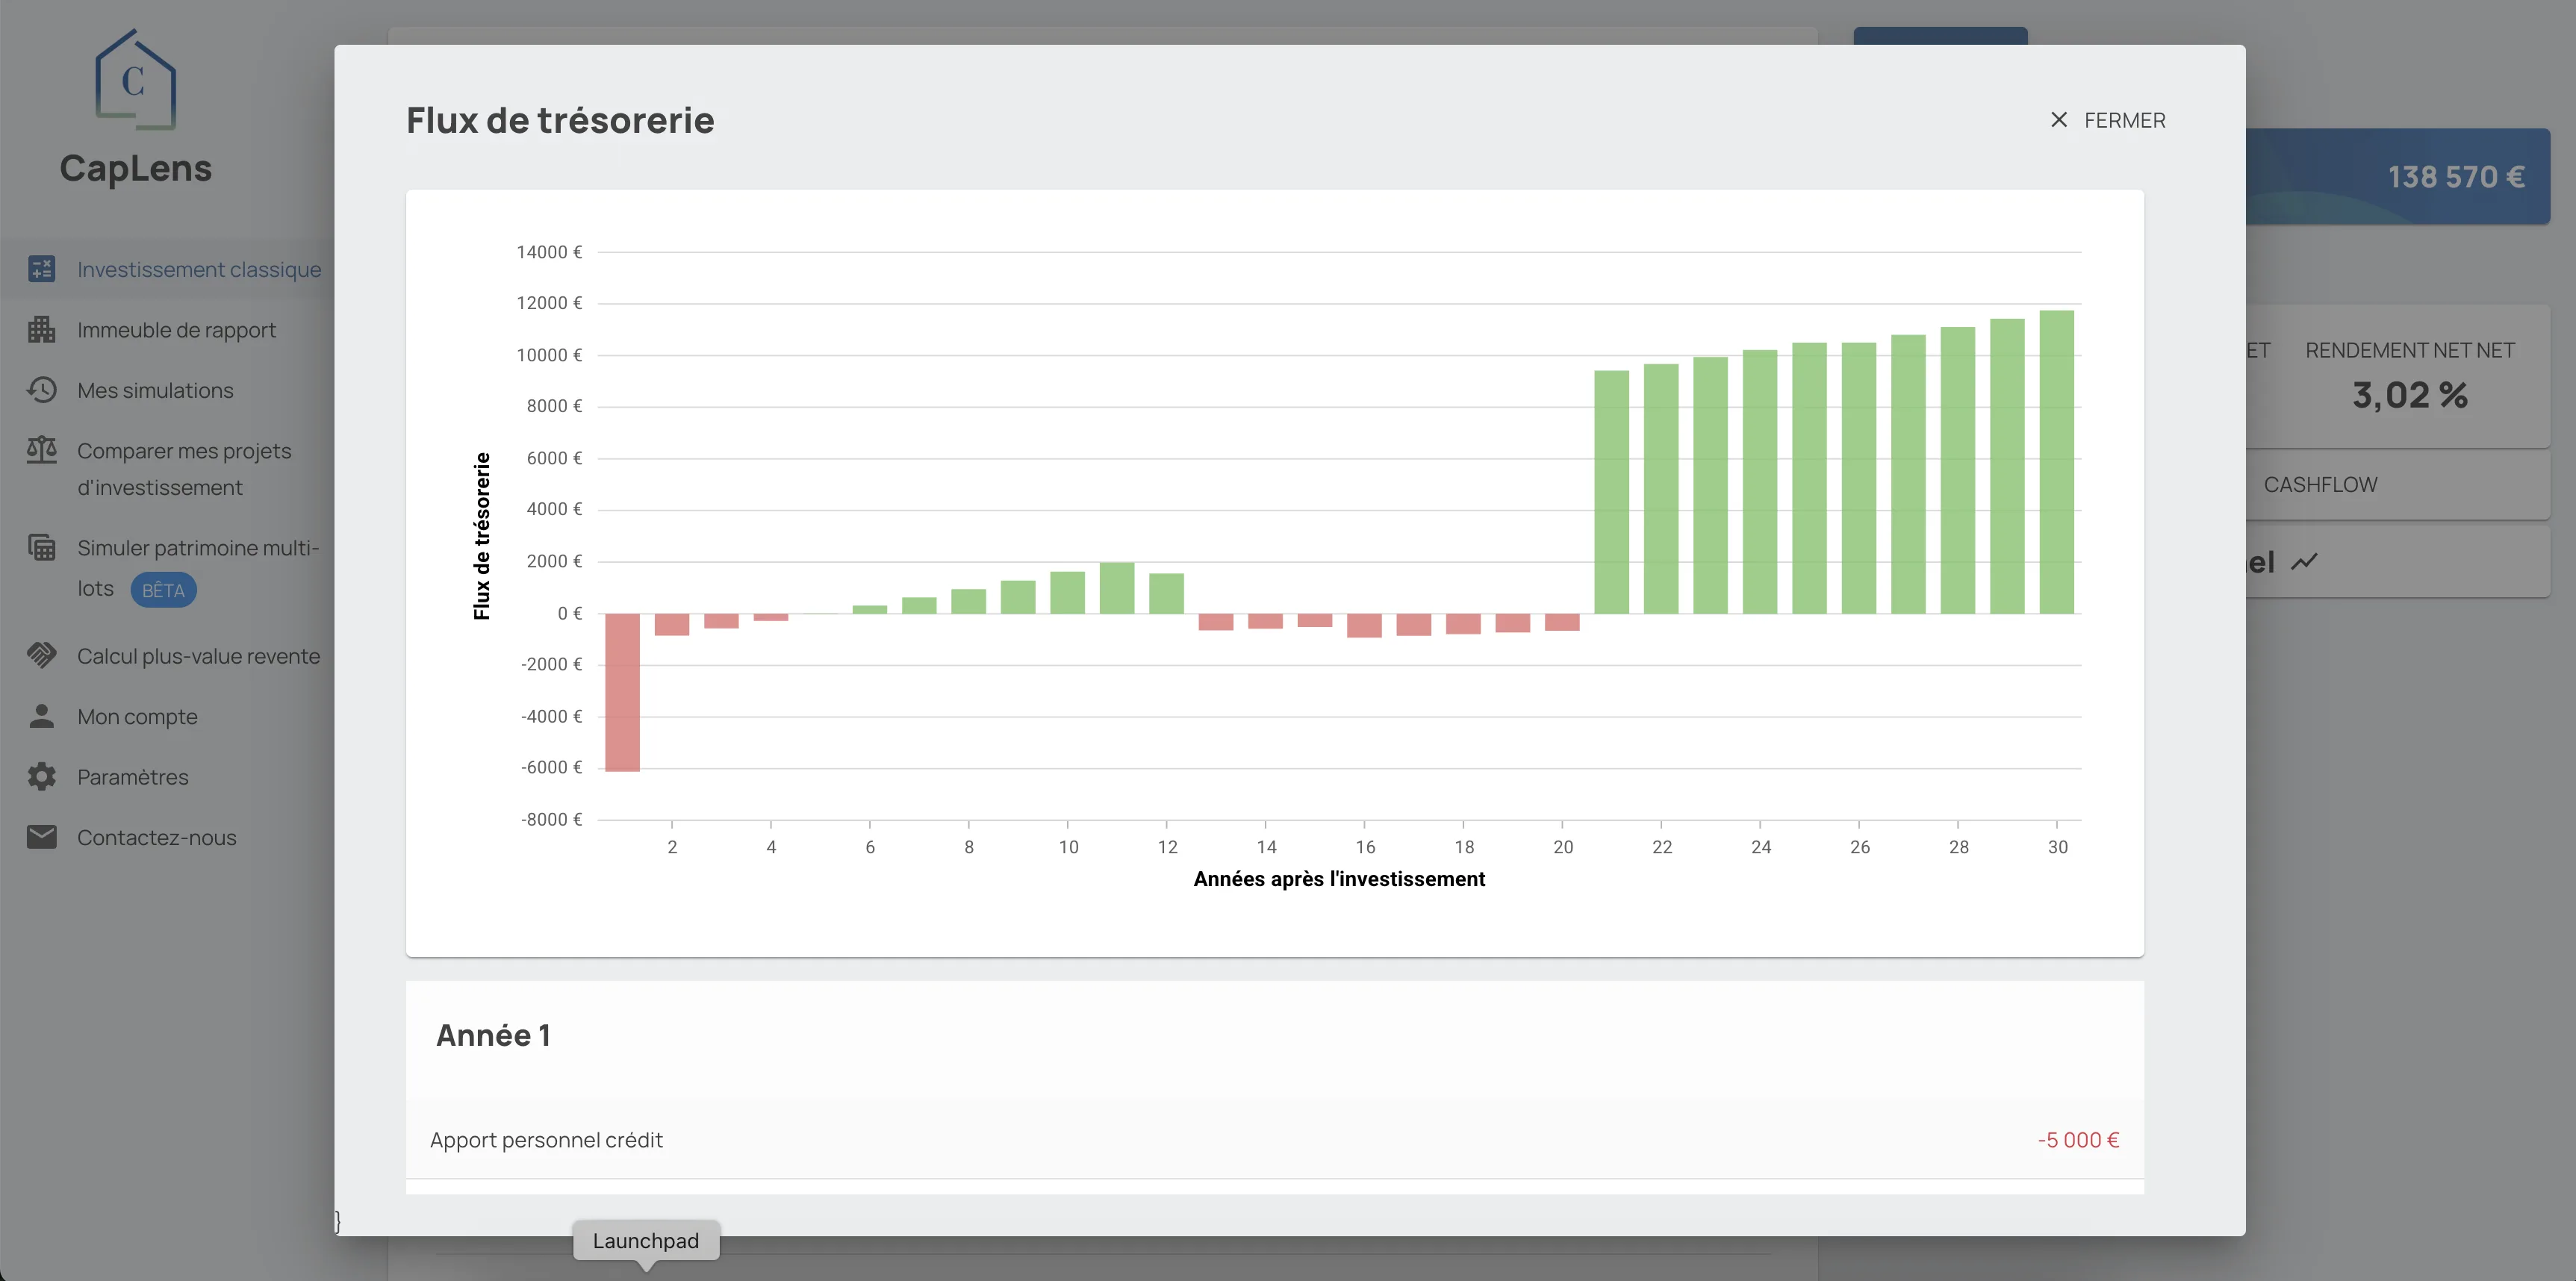Select Comparer mes projets d'investissement

click(184, 469)
